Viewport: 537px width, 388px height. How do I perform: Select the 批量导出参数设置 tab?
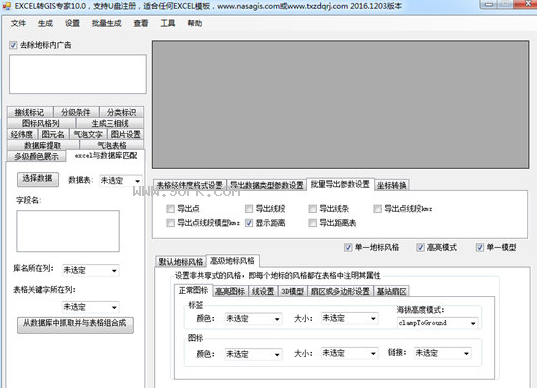[x=340, y=184]
